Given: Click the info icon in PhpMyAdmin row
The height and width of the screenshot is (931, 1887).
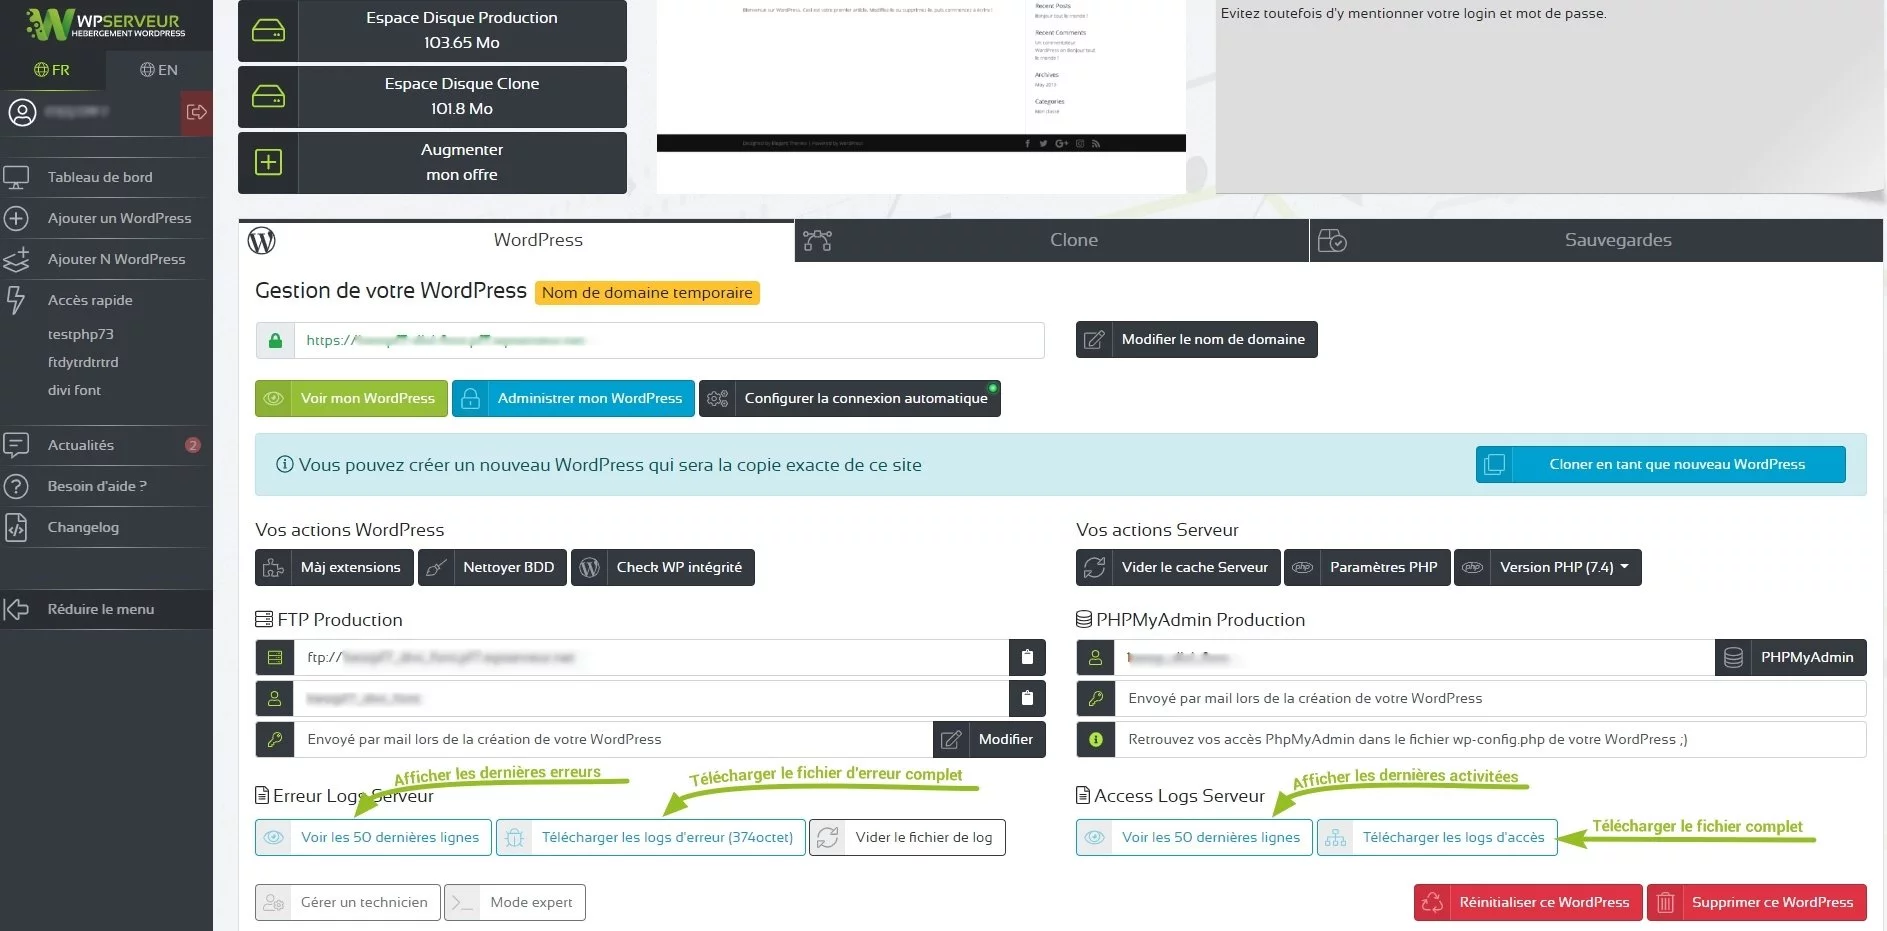Looking at the screenshot, I should coord(1096,739).
